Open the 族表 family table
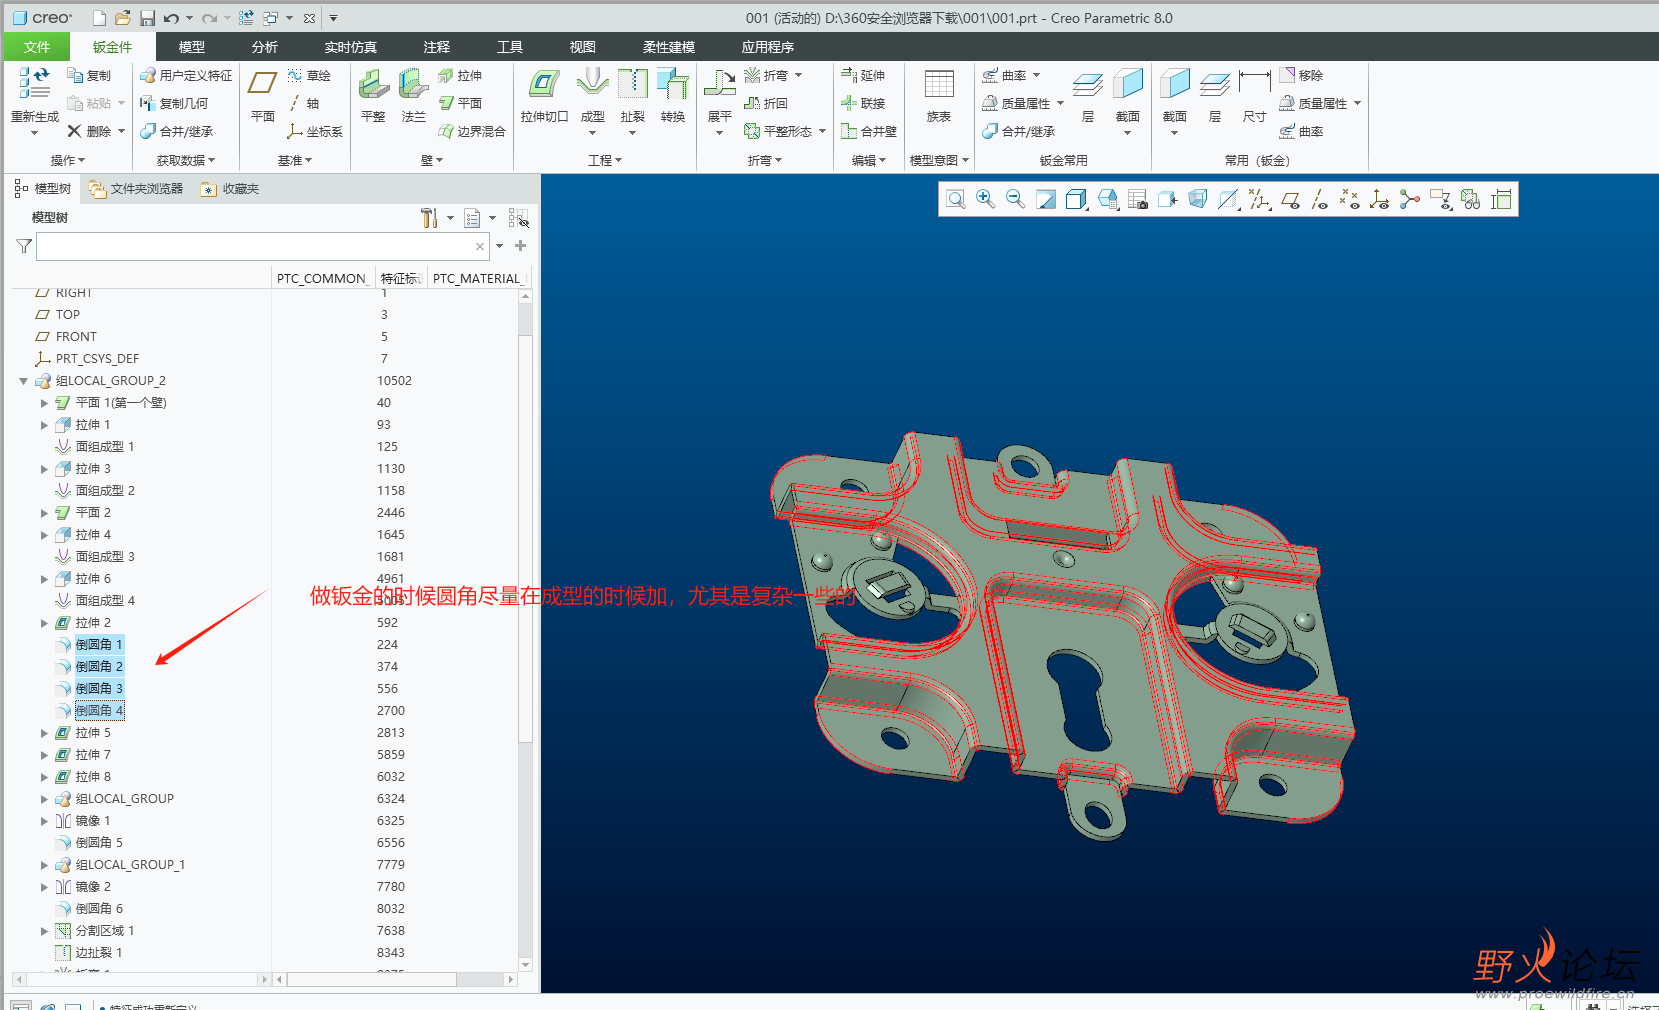 click(939, 96)
